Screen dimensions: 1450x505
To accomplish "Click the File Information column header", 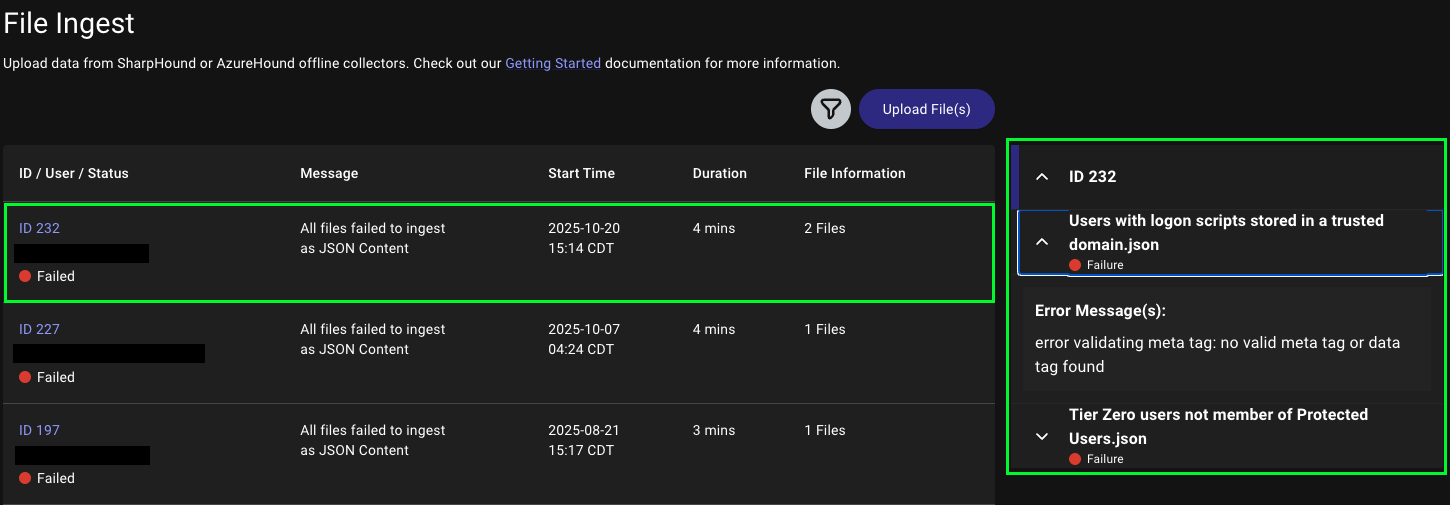I will point(855,173).
